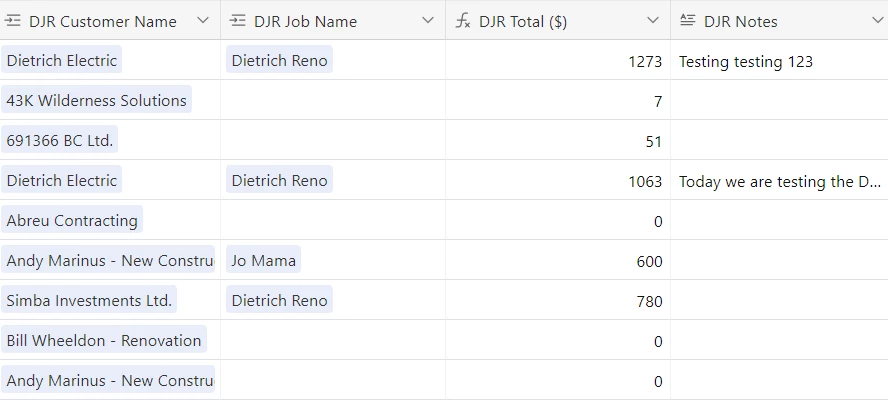Open the DJR Job Name column dropdown arrow
Screen dimensions: 888x400
point(428,21)
